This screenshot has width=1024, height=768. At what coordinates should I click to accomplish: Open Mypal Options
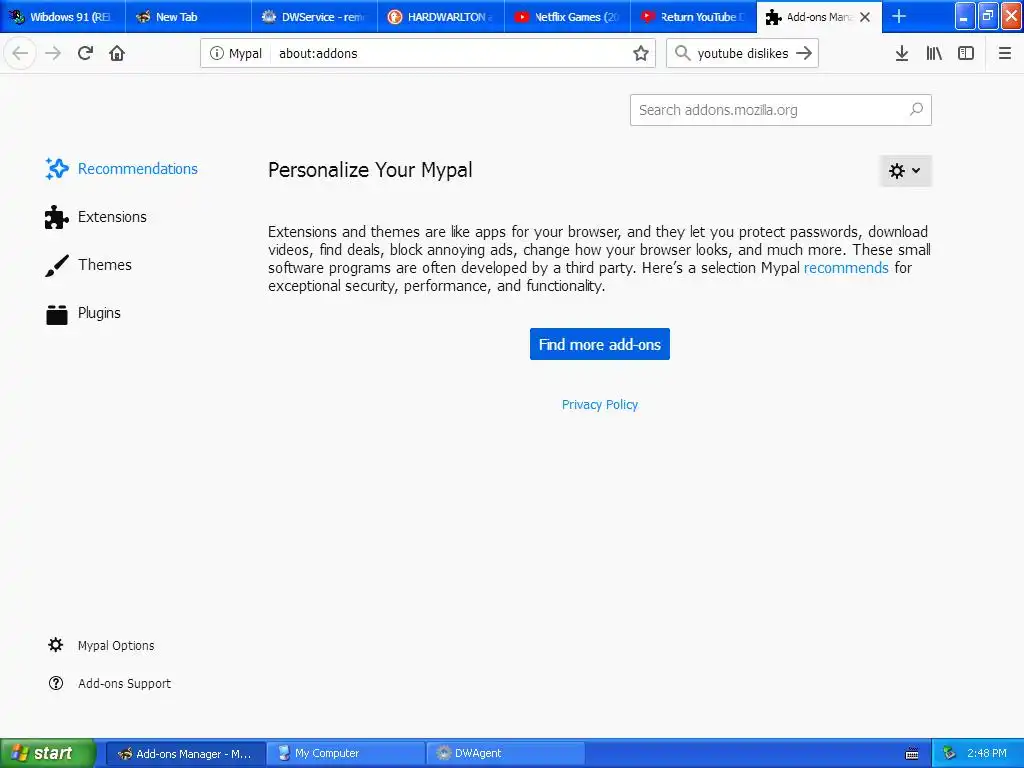pyautogui.click(x=101, y=645)
